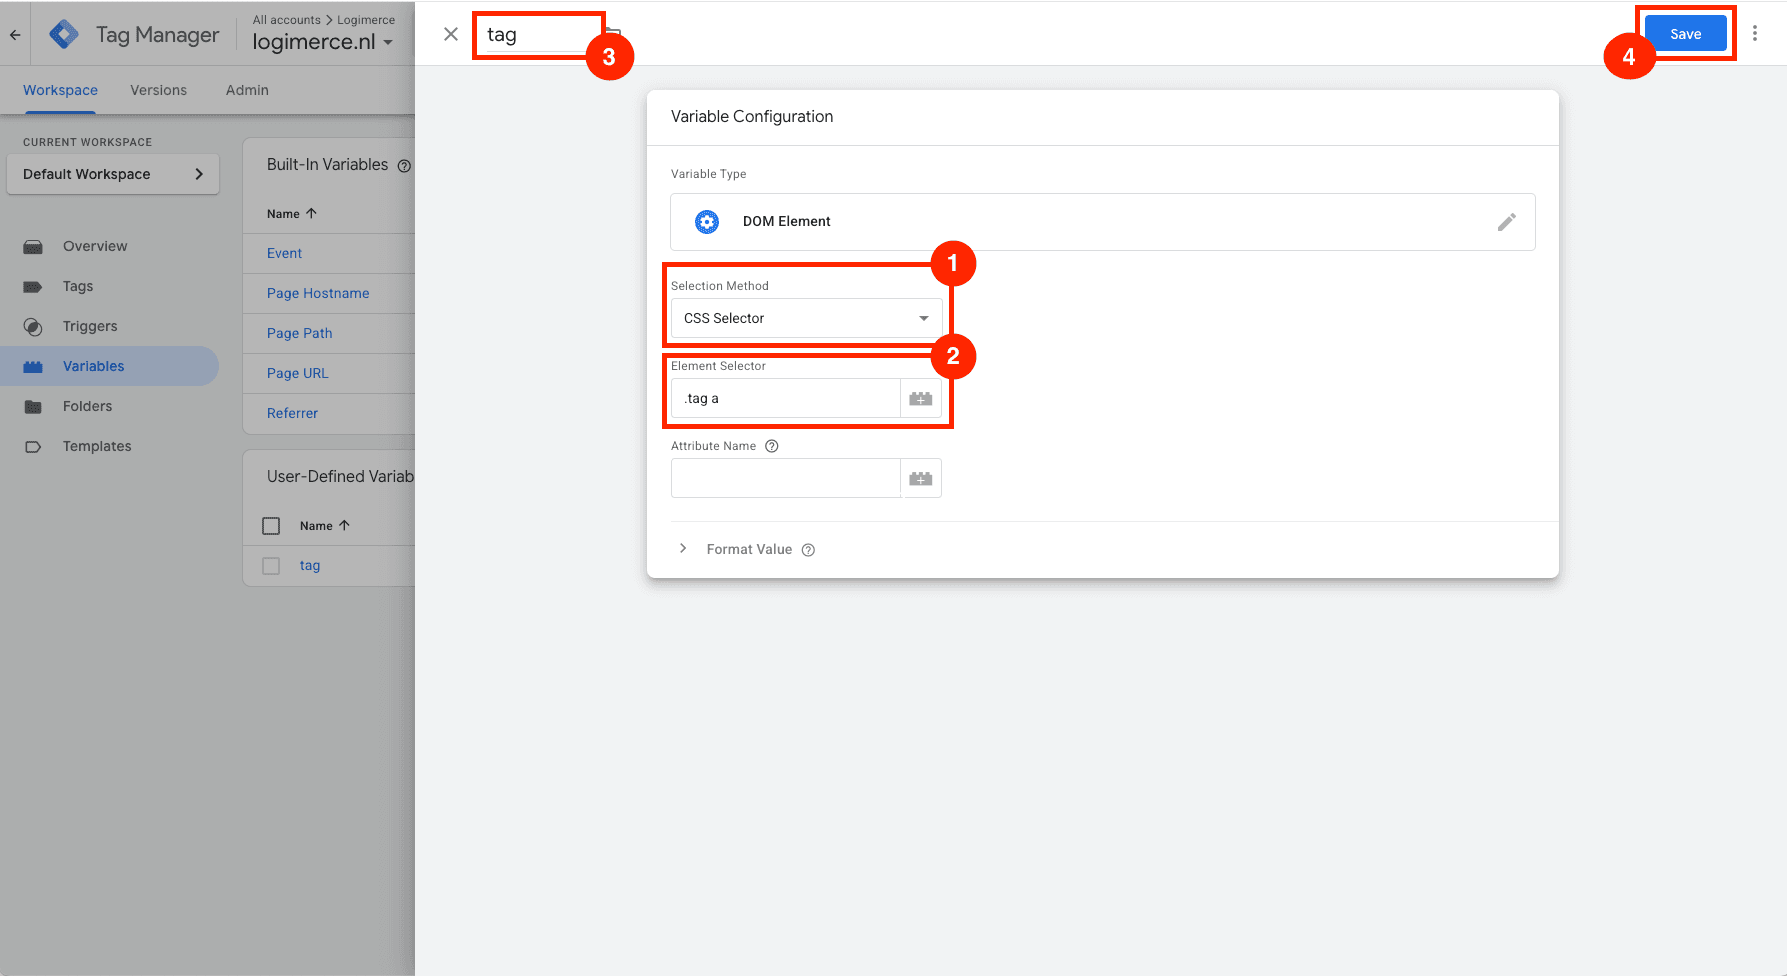The width and height of the screenshot is (1787, 976).
Task: Click the back arrow beside Tag Manager
Action: coord(14,33)
